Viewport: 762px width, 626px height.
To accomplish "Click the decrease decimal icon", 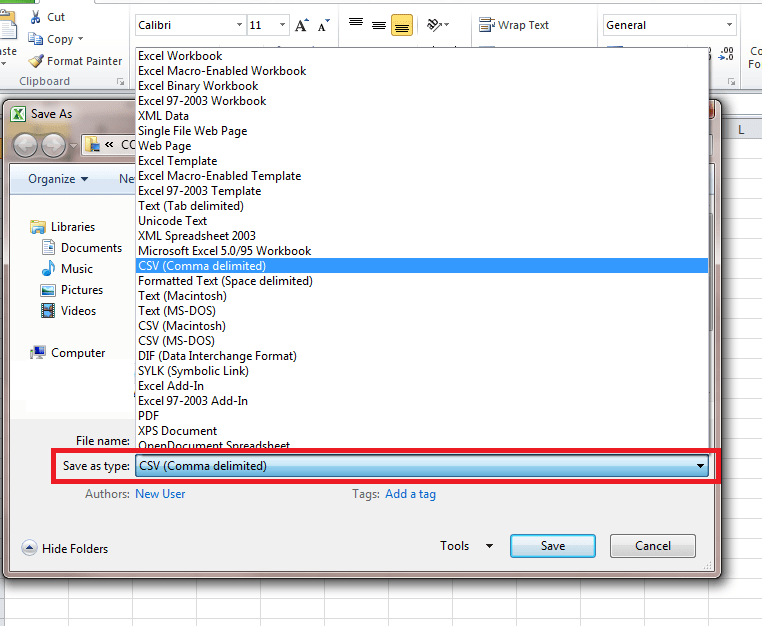I will pos(726,53).
